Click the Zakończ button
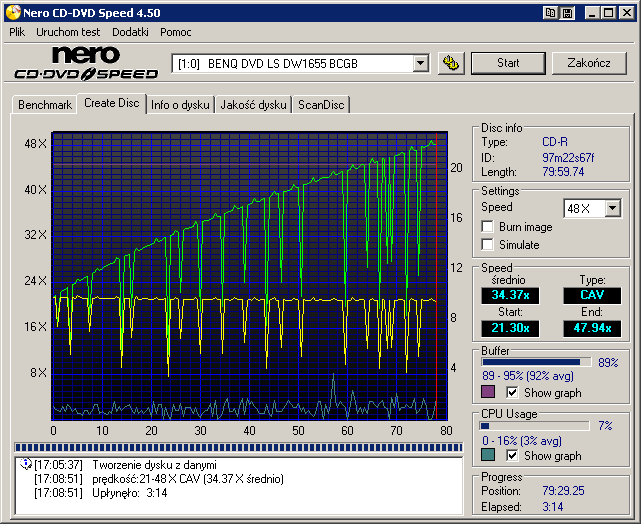 (x=589, y=63)
